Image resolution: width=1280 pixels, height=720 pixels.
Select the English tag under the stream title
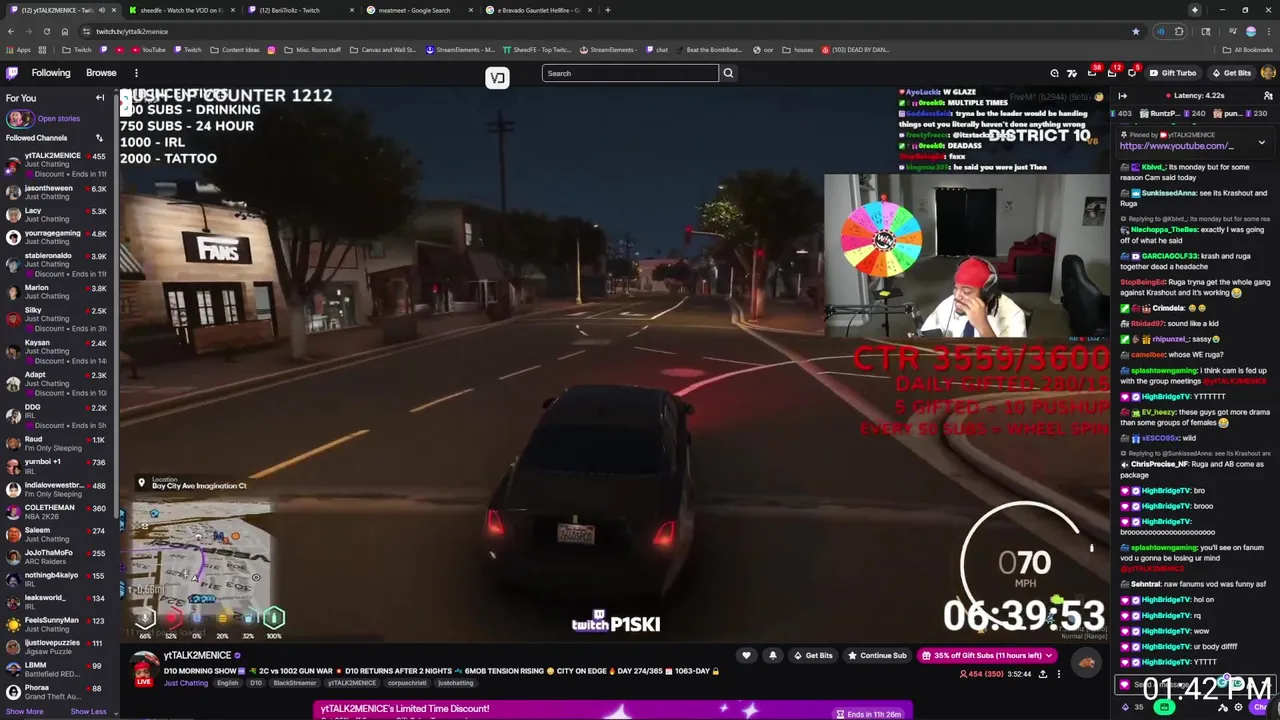(x=227, y=683)
